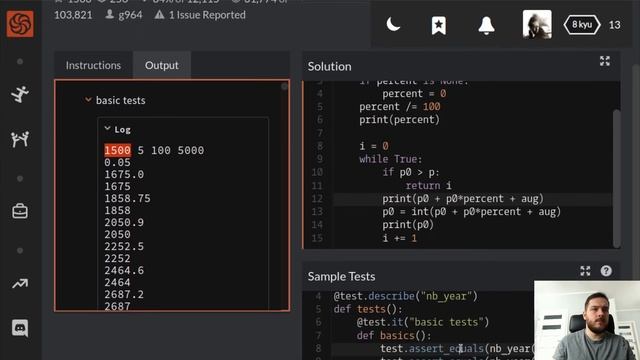Click the honor score 13

[614, 25]
